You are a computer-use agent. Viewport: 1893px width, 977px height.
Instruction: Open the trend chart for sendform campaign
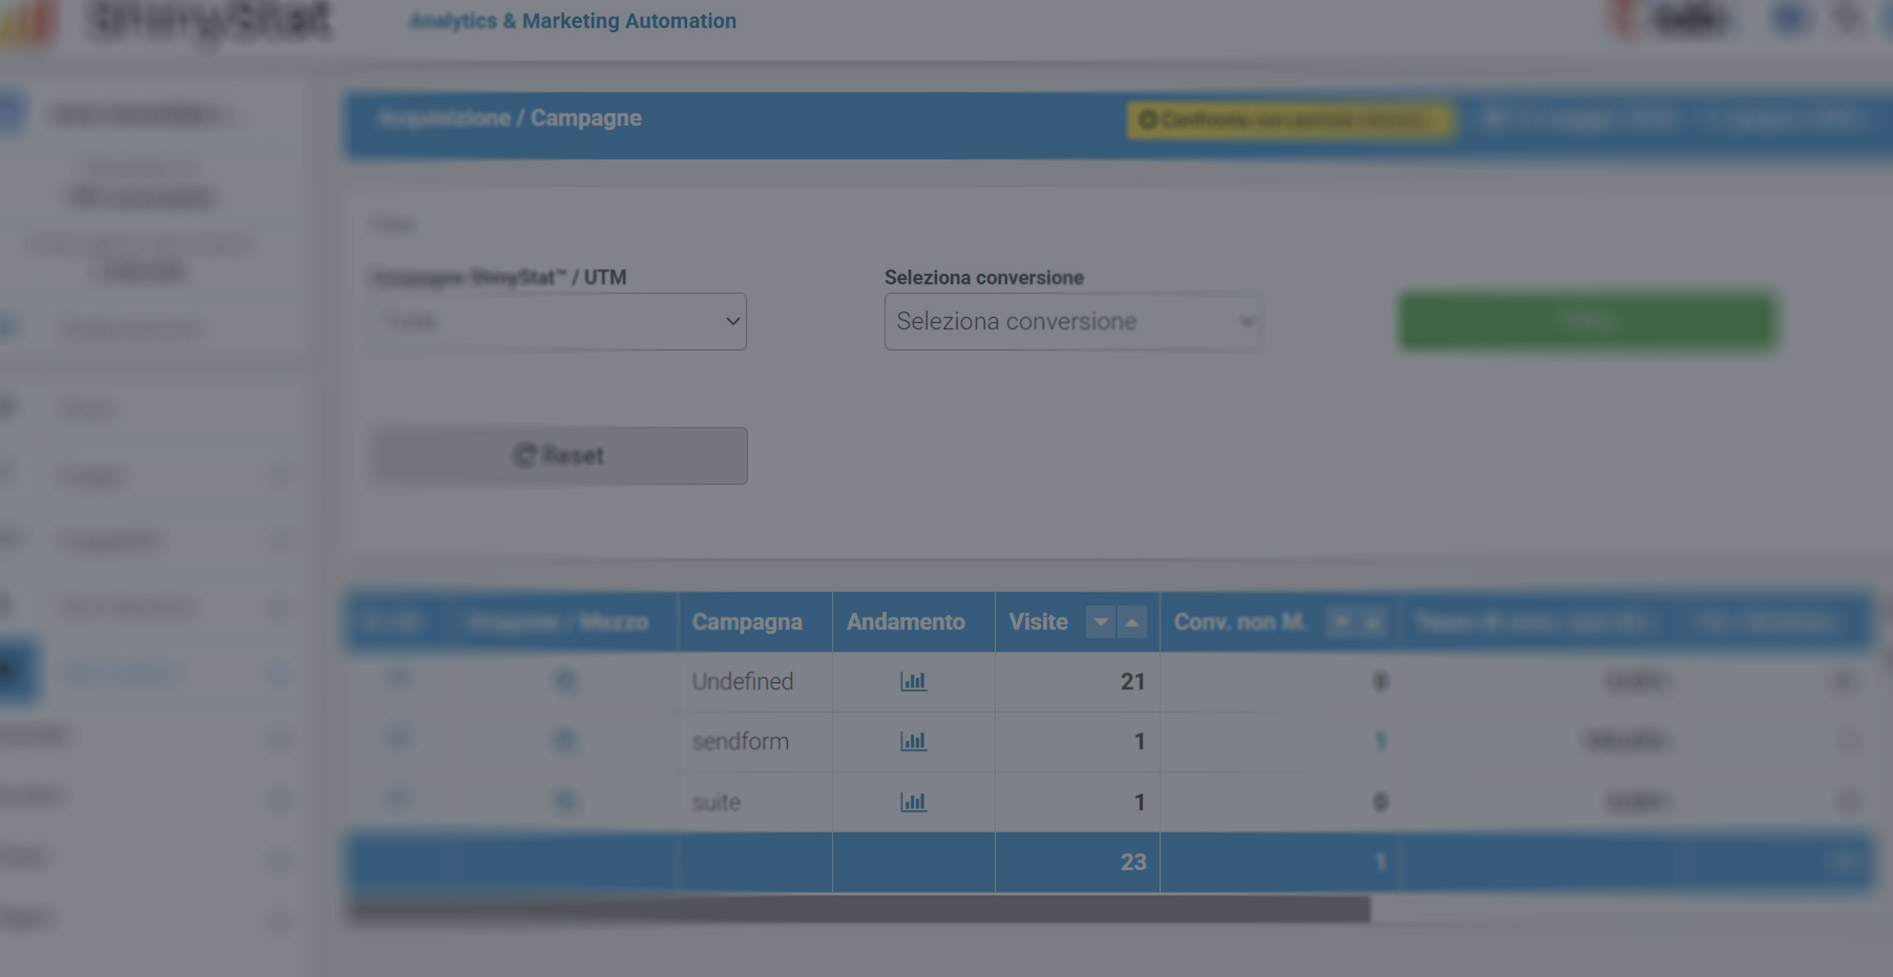tap(913, 741)
